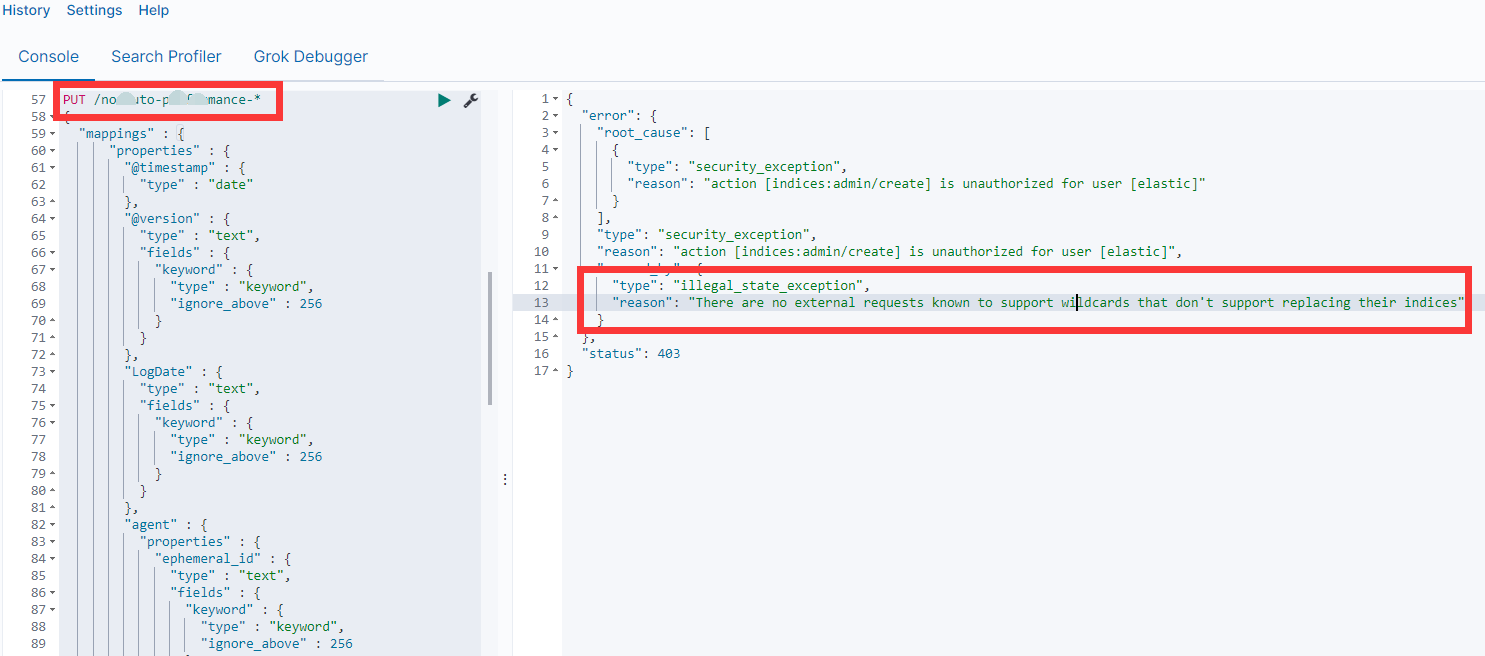Screen dimensions: 1485x656
Task: Click the Help link
Action: coord(153,10)
